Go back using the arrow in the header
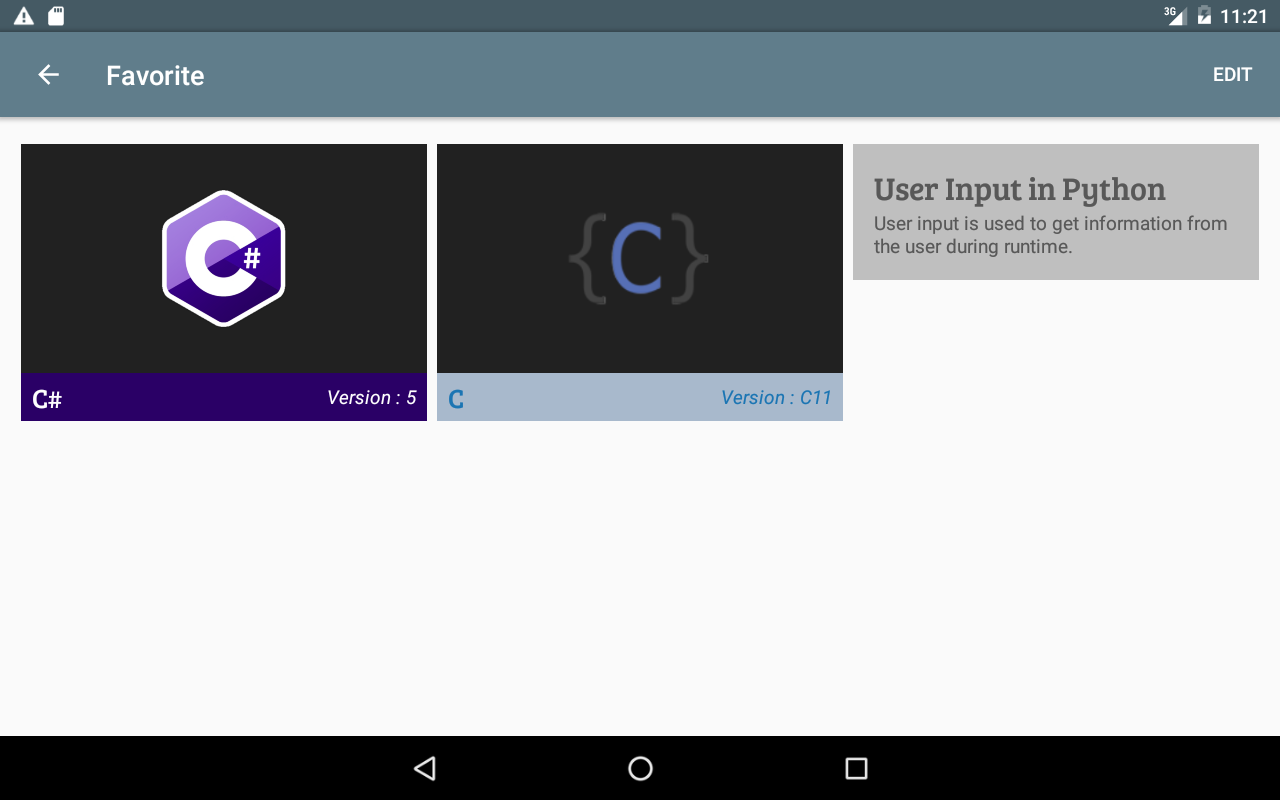The height and width of the screenshot is (800, 1280). point(48,75)
